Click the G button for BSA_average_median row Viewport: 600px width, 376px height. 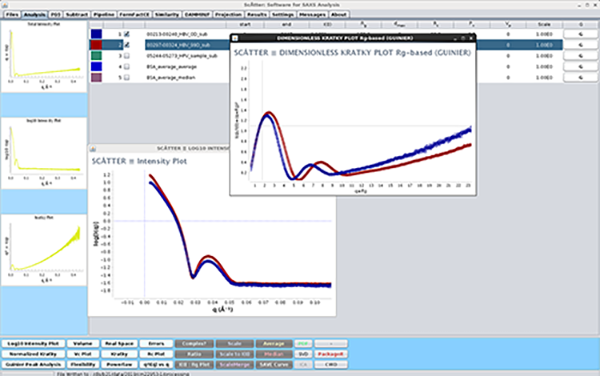click(580, 78)
